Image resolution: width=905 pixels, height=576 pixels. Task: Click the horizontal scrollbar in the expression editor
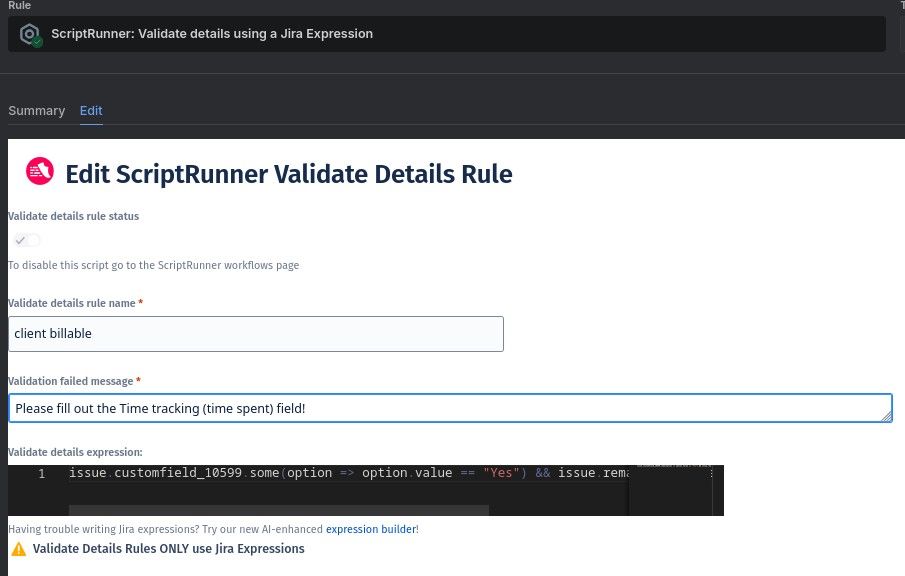click(279, 510)
